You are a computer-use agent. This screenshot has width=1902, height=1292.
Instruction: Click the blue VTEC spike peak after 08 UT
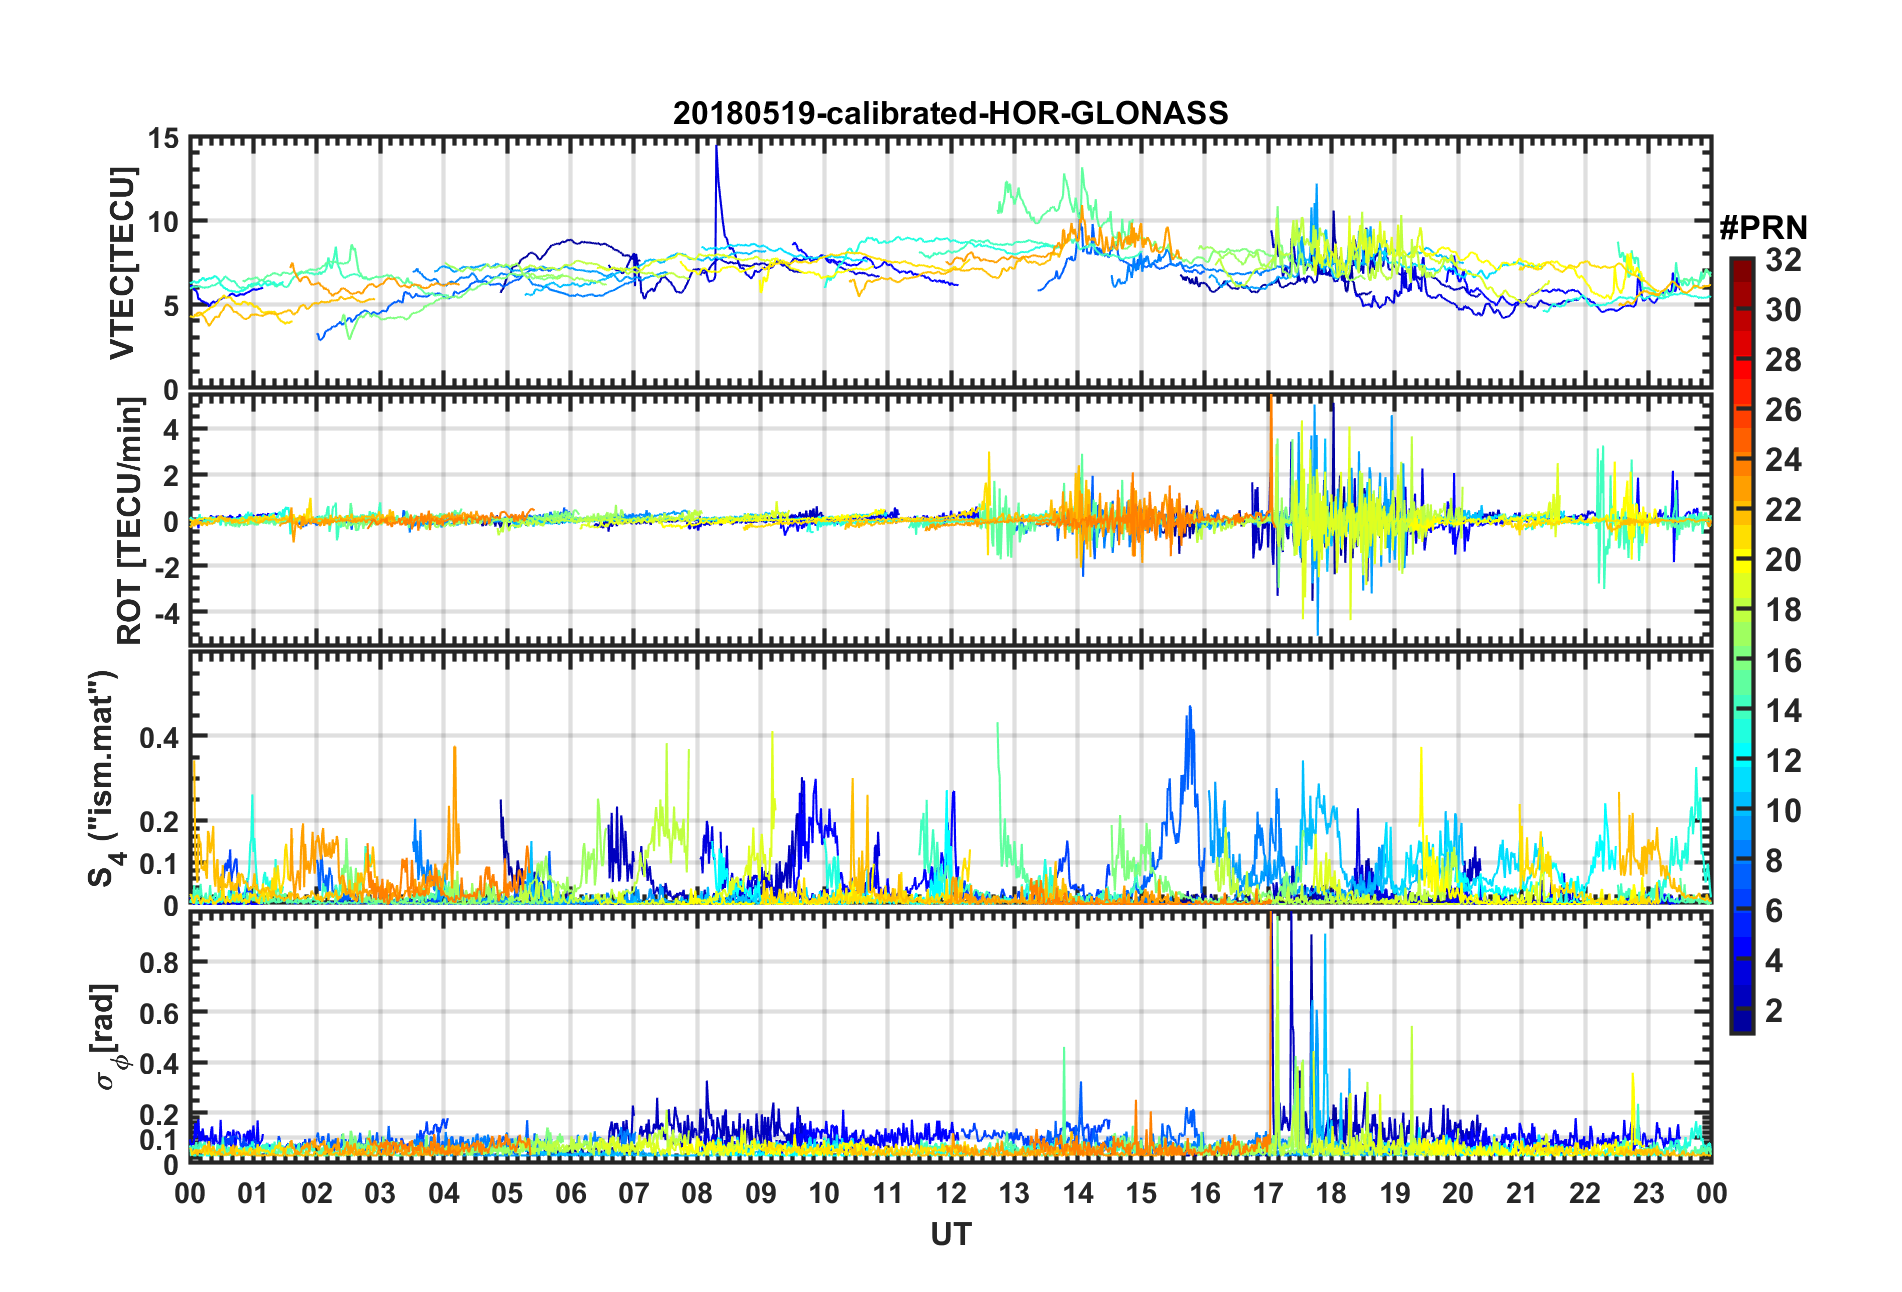[x=716, y=148]
